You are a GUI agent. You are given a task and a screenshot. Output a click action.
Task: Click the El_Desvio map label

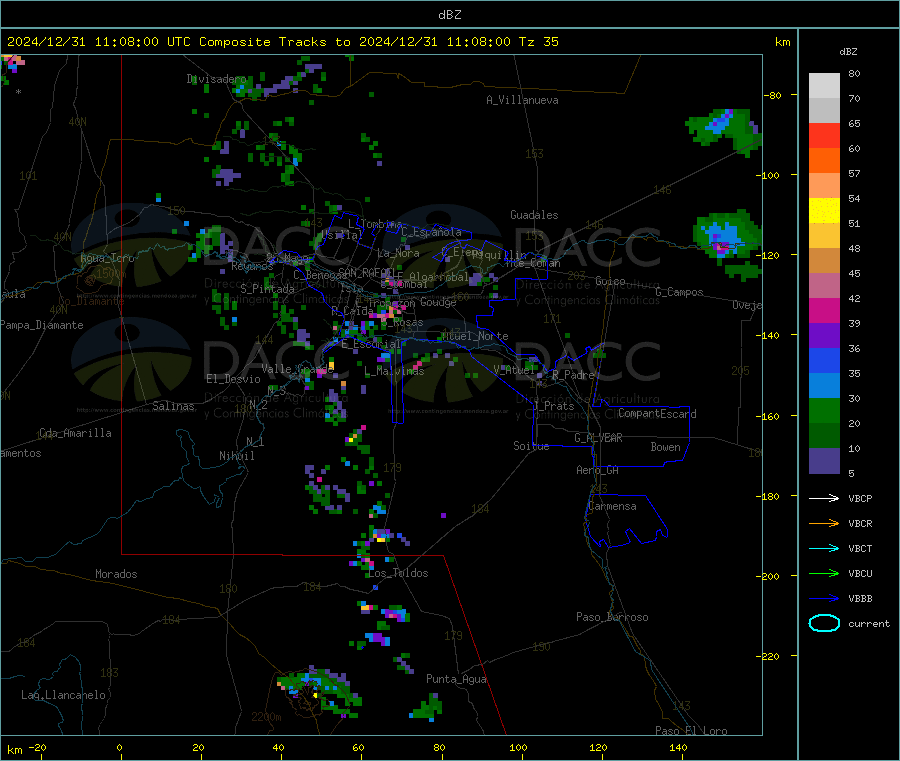(x=233, y=379)
